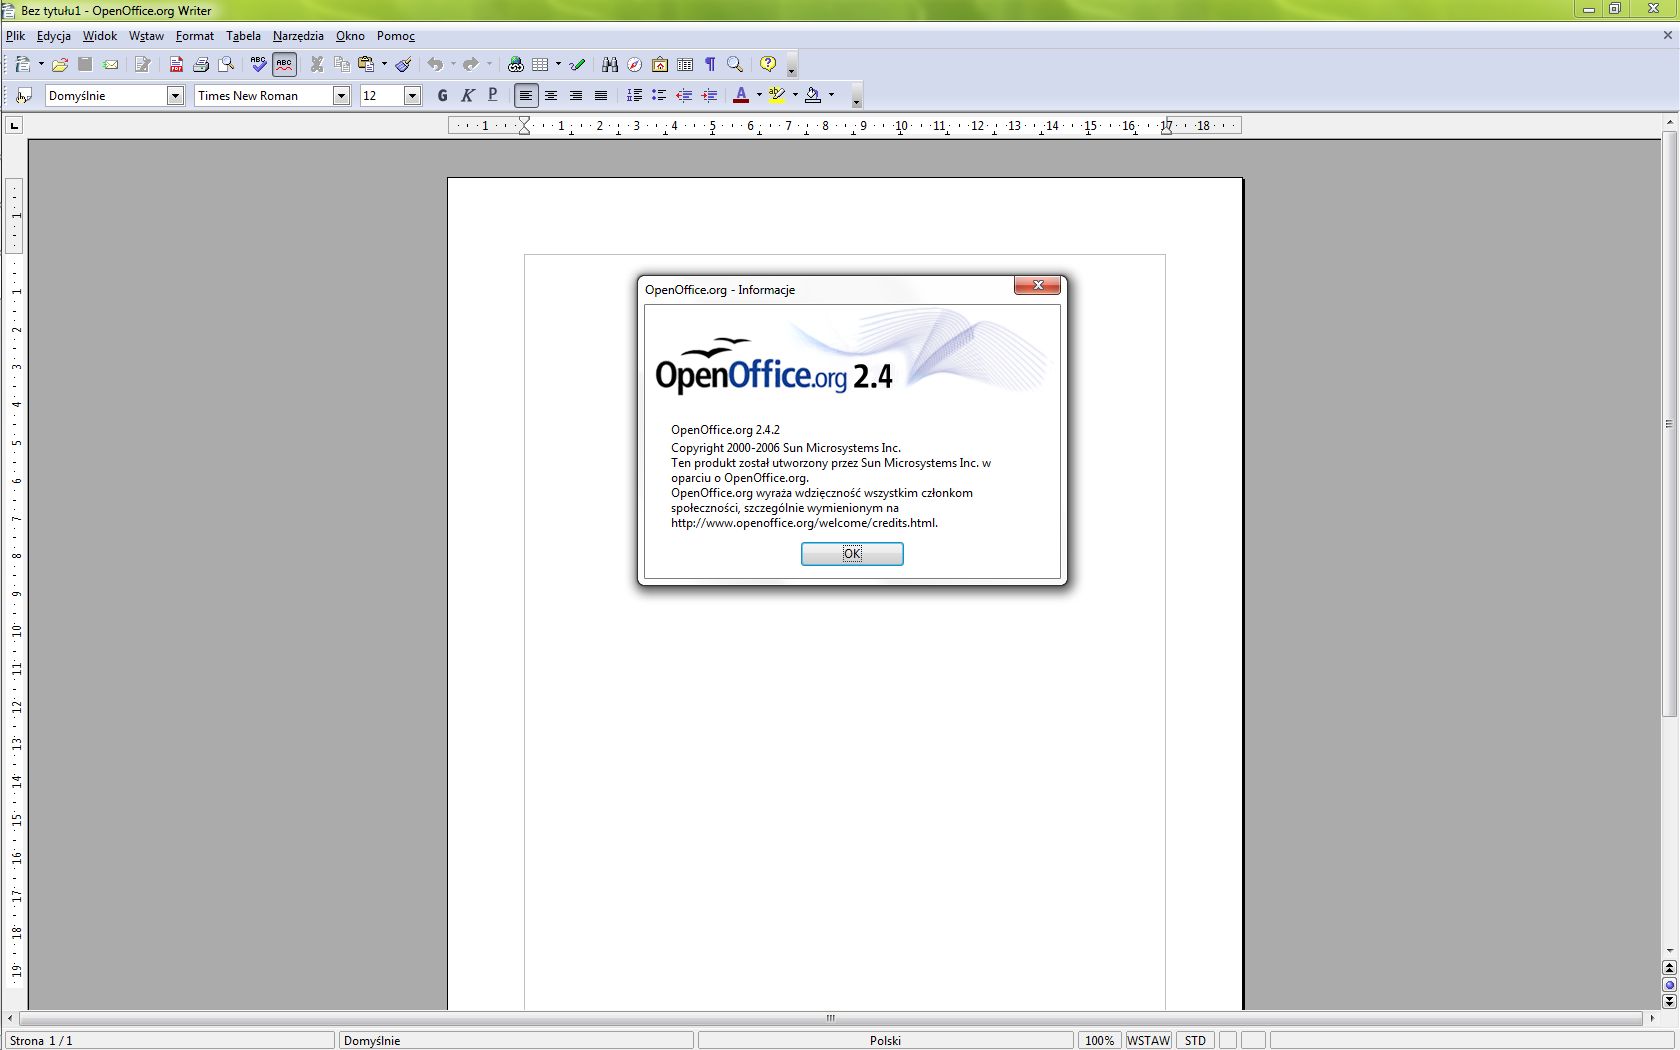This screenshot has width=1680, height=1050.
Task: Insert a Hyperlink via toolbar icon
Action: (515, 64)
